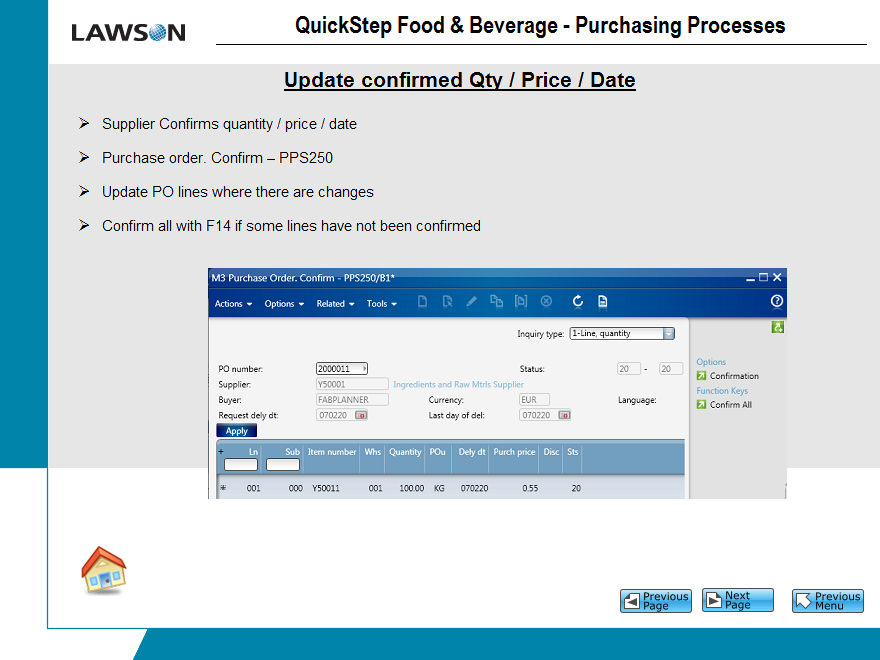This screenshot has height=660, width=880.
Task: Open the Related menu dropdown
Action: tap(335, 304)
